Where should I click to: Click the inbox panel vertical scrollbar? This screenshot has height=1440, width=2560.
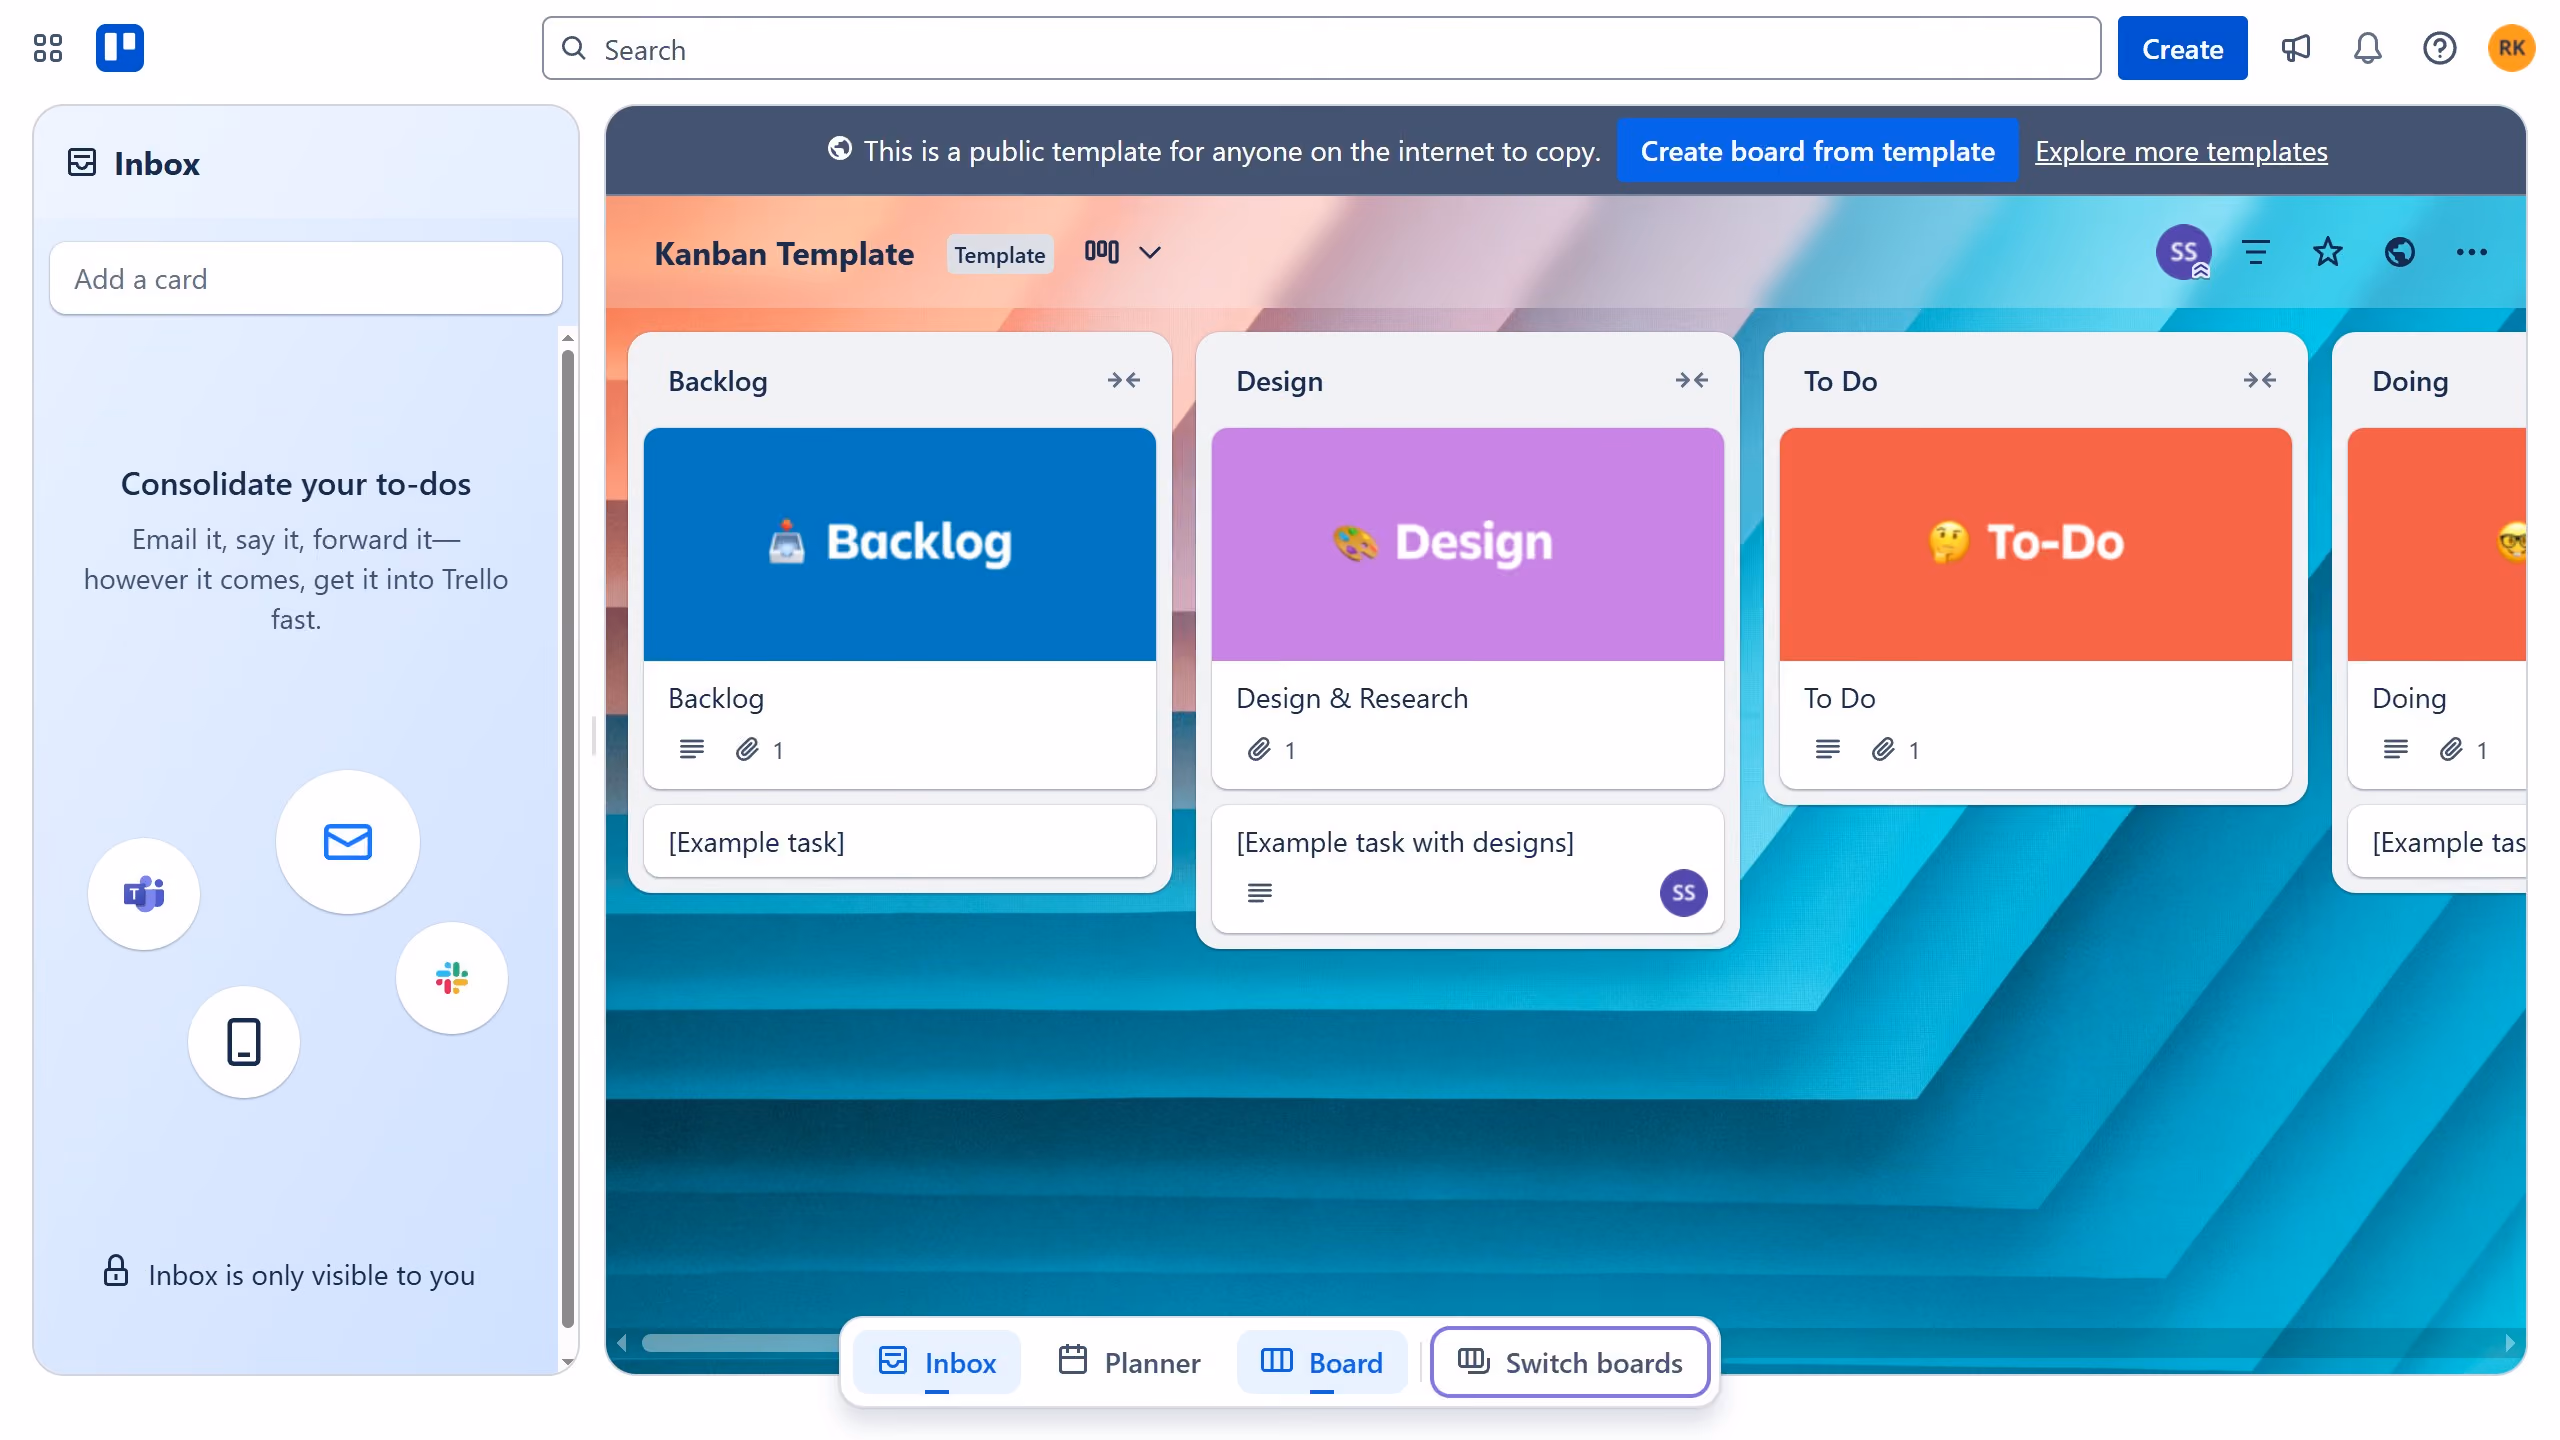click(568, 838)
